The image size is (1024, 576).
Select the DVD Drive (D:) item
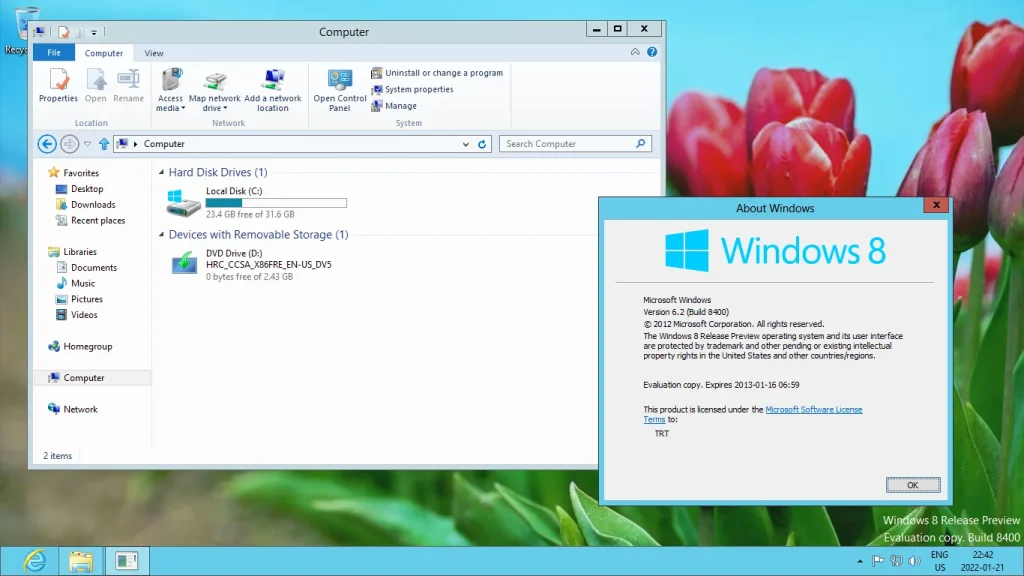(x=251, y=264)
